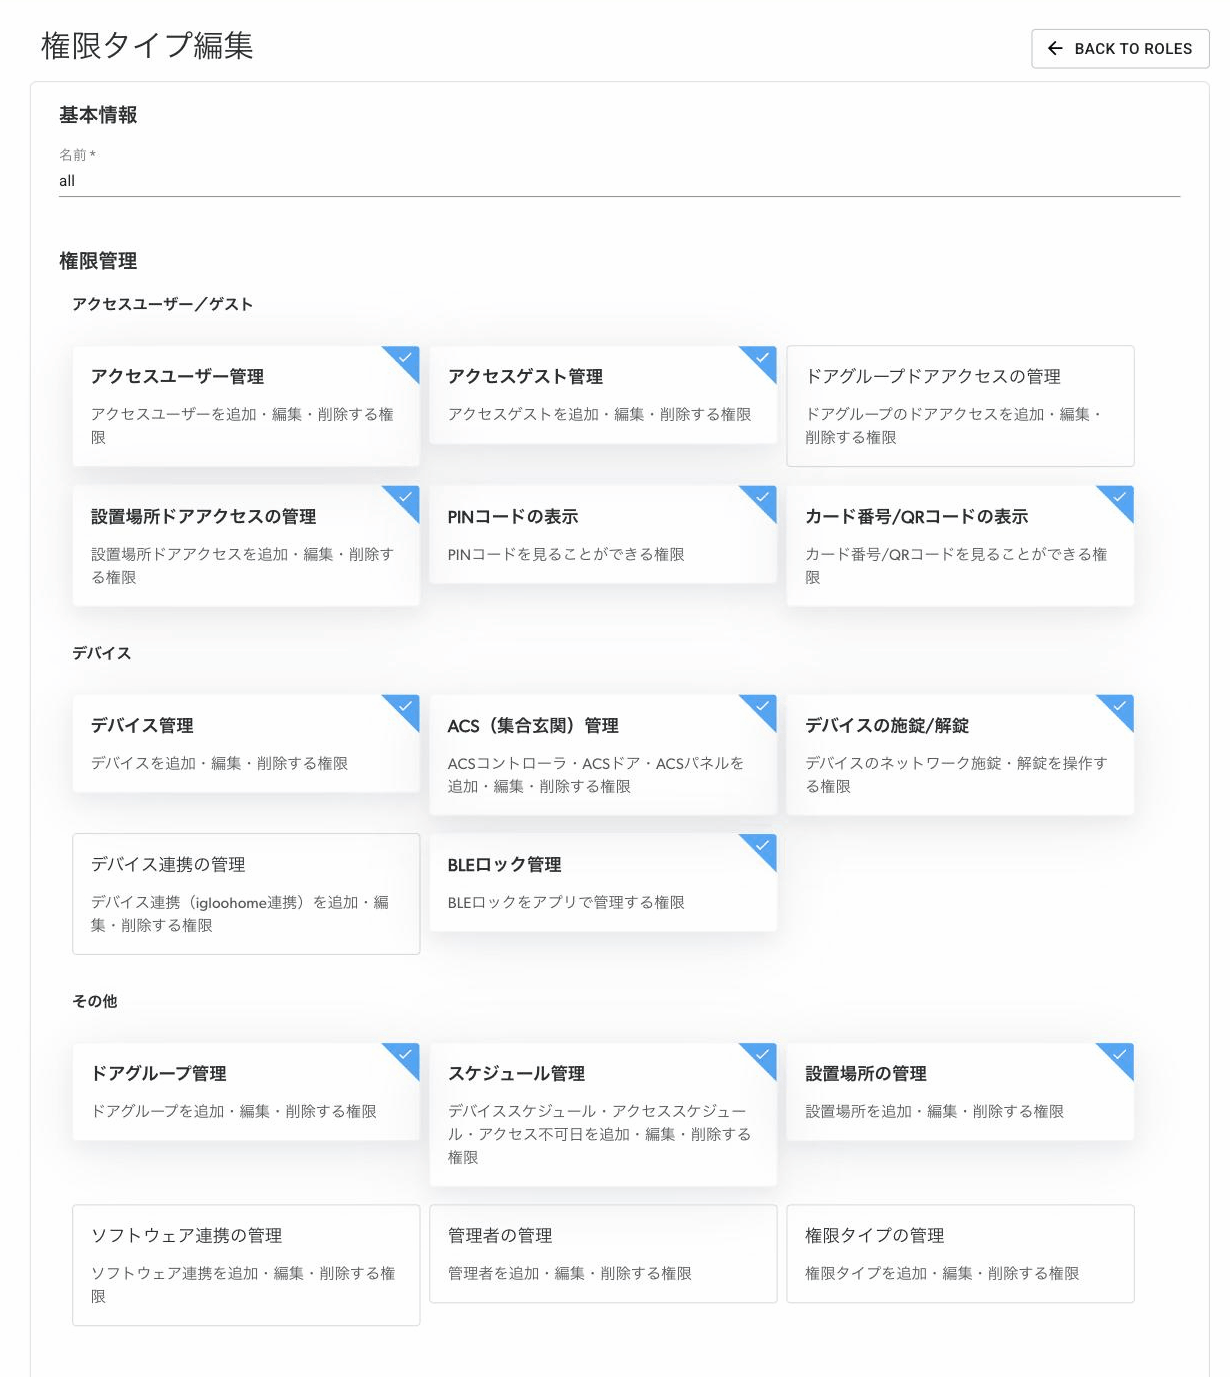The image size is (1230, 1377).
Task: Click the checkmark corner on デバイスの施錠/解錠
Action: pos(1120,707)
